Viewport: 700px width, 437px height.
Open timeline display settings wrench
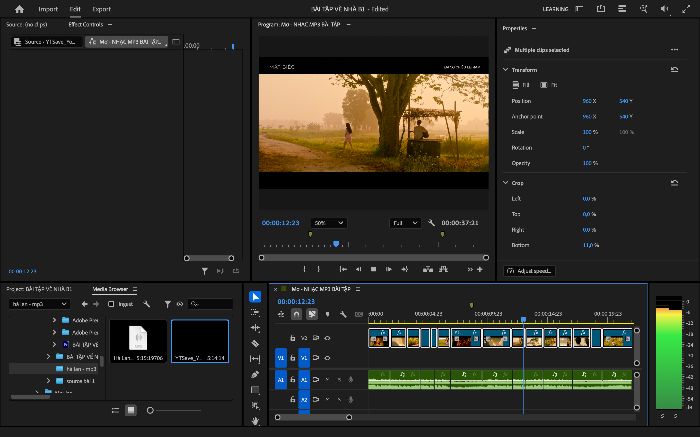(343, 315)
